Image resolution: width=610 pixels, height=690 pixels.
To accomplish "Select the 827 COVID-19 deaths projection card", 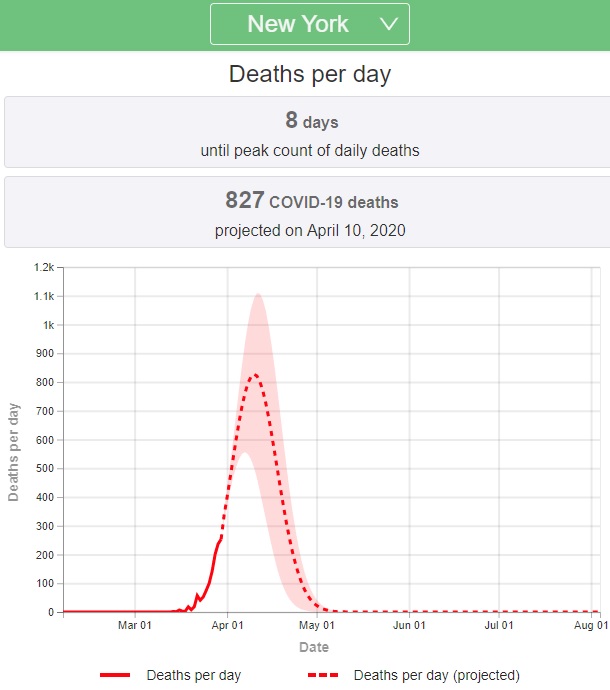I will (x=305, y=212).
